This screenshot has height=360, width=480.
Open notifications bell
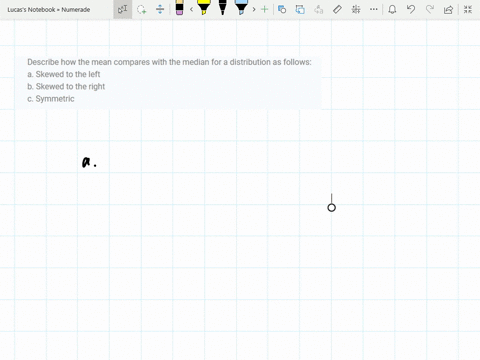point(392,9)
